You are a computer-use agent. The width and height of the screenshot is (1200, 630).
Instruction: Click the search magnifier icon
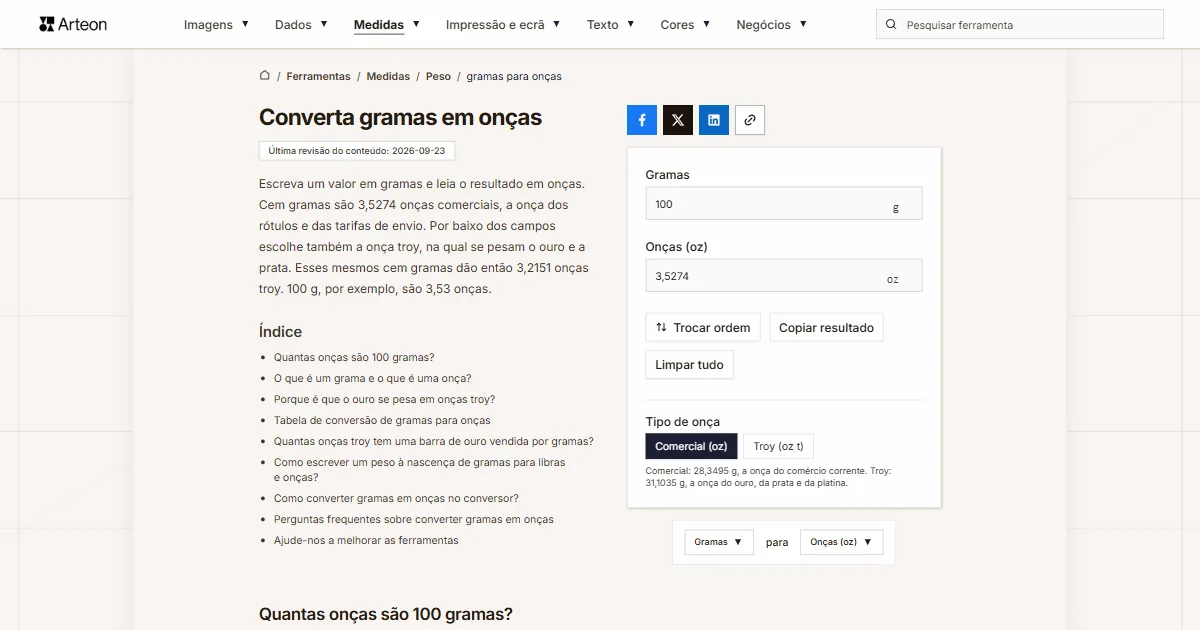coord(891,25)
